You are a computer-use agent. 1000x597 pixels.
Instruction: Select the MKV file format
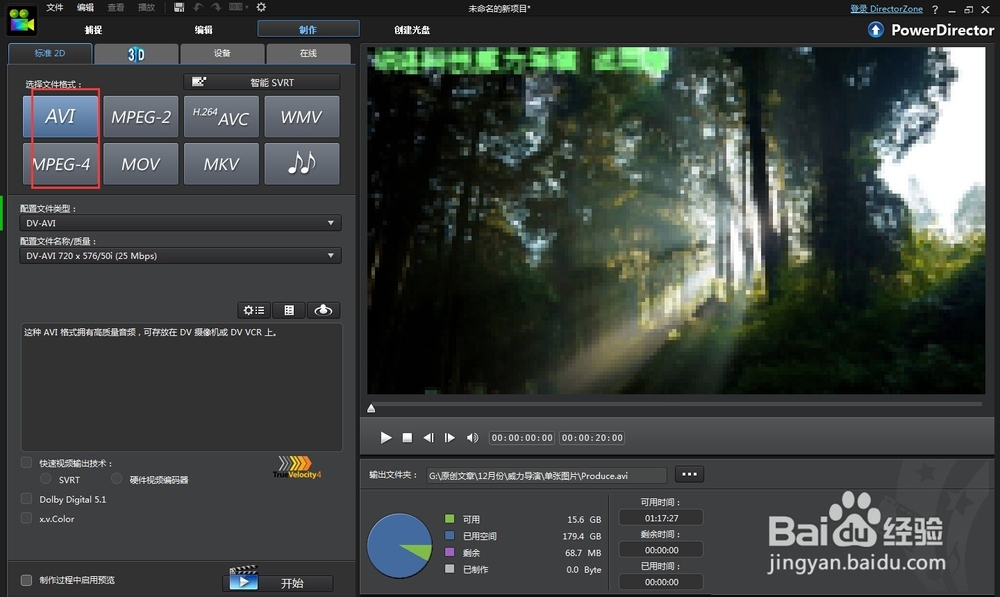click(221, 164)
